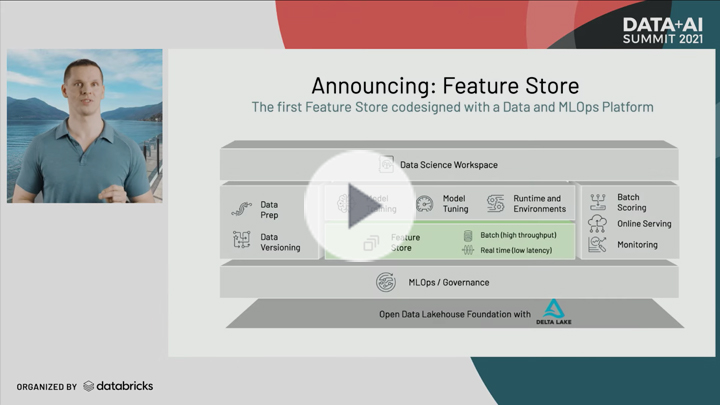Click the Batch Scoring icon
Screen dimensions: 720x405
click(598, 202)
